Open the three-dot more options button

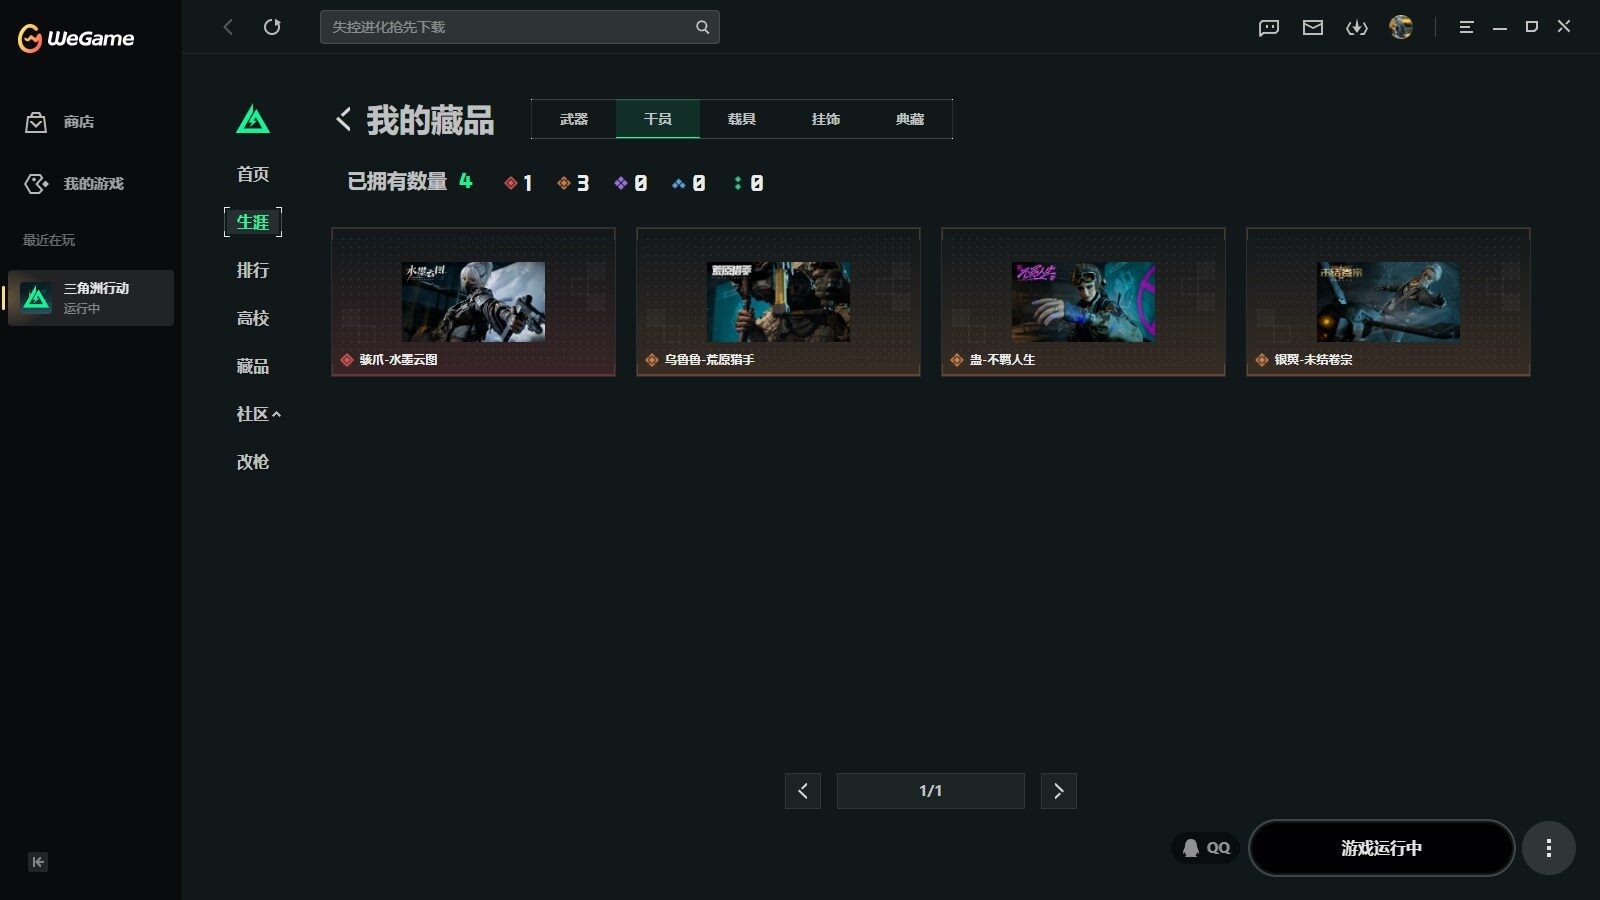pos(1549,848)
